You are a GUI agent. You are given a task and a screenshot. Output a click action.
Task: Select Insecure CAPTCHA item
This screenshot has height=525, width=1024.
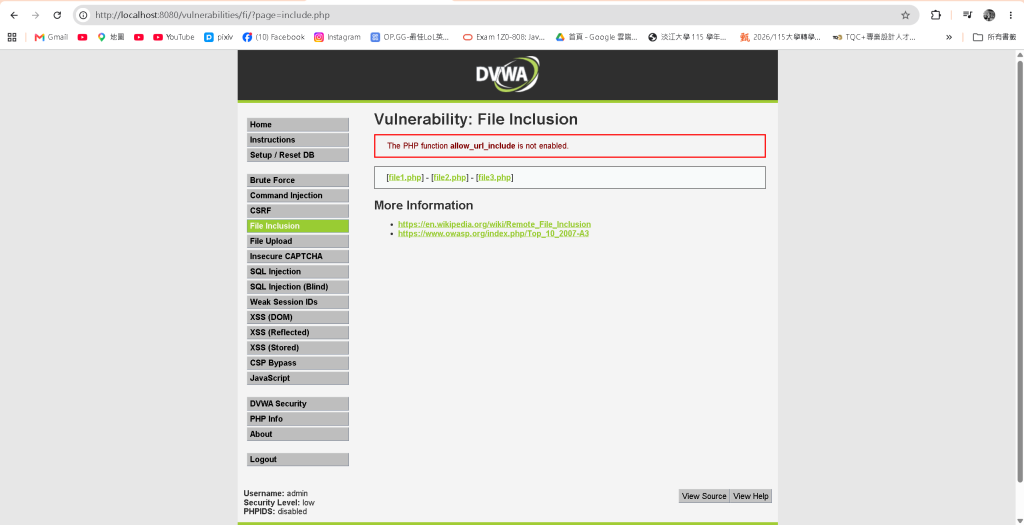pyautogui.click(x=298, y=256)
